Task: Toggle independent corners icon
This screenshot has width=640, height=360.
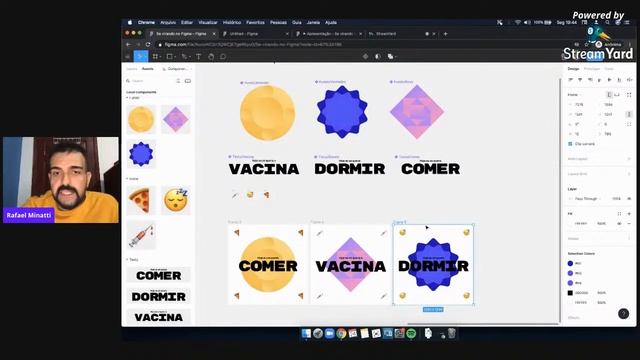Action: pos(629,124)
